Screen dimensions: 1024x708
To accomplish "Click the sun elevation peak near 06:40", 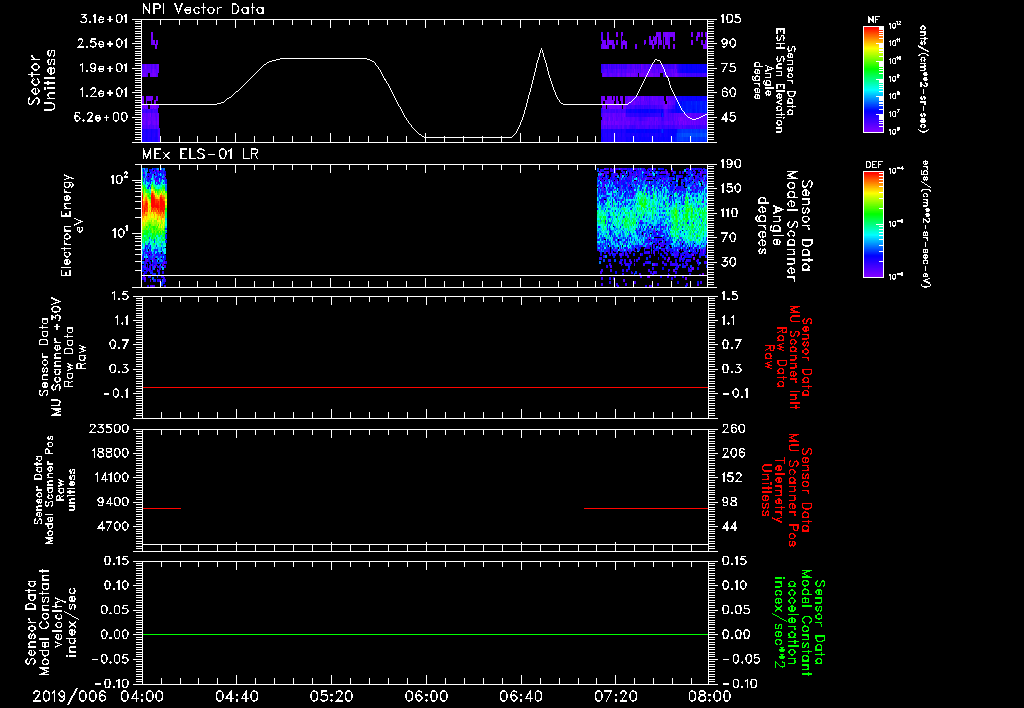I will coord(541,50).
